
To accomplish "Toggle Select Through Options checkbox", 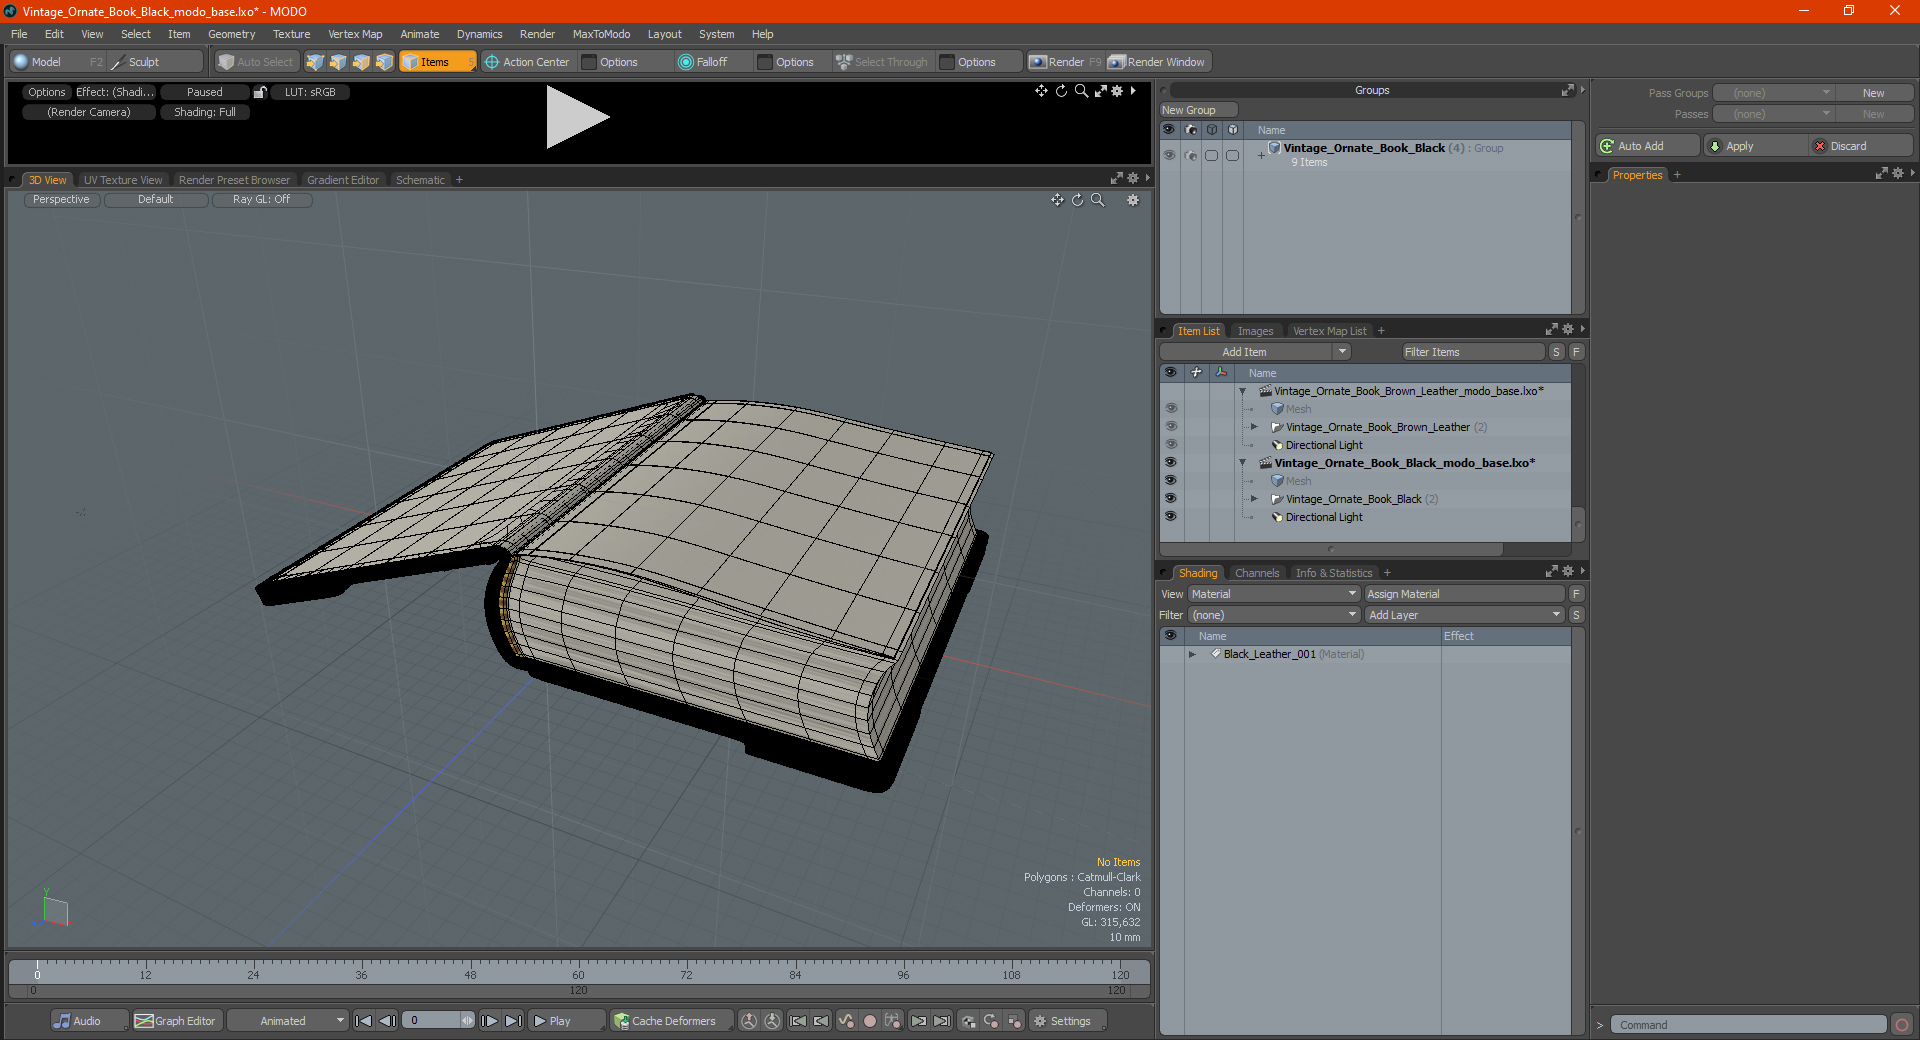I will coord(947,62).
